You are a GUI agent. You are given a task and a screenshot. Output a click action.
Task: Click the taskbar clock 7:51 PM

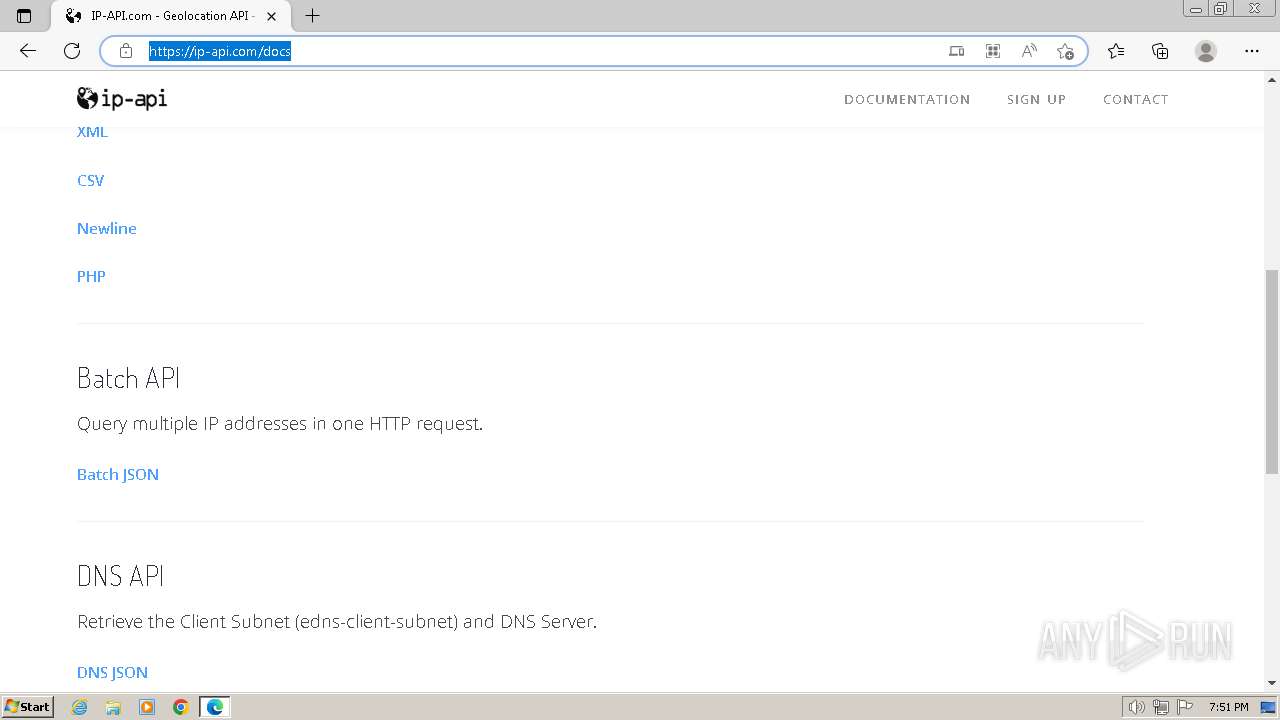pos(1229,707)
